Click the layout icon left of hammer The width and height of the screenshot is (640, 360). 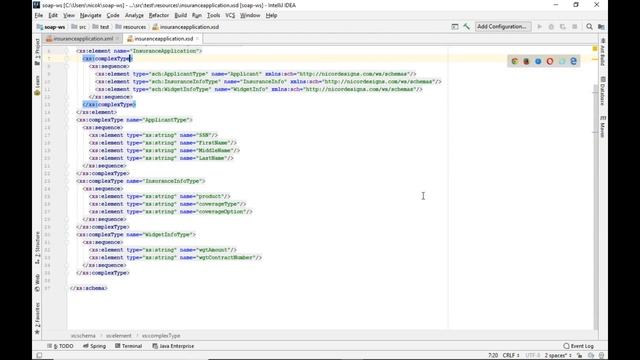pyautogui.click(x=455, y=27)
